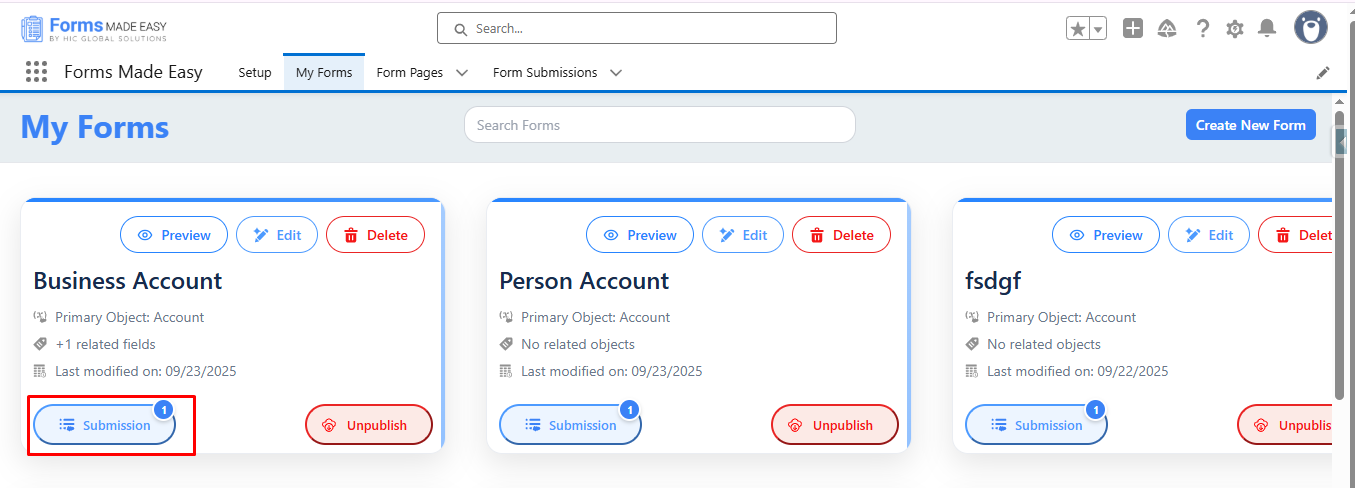Click the vertical page scrollbar
The width and height of the screenshot is (1355, 488).
[x=1339, y=250]
